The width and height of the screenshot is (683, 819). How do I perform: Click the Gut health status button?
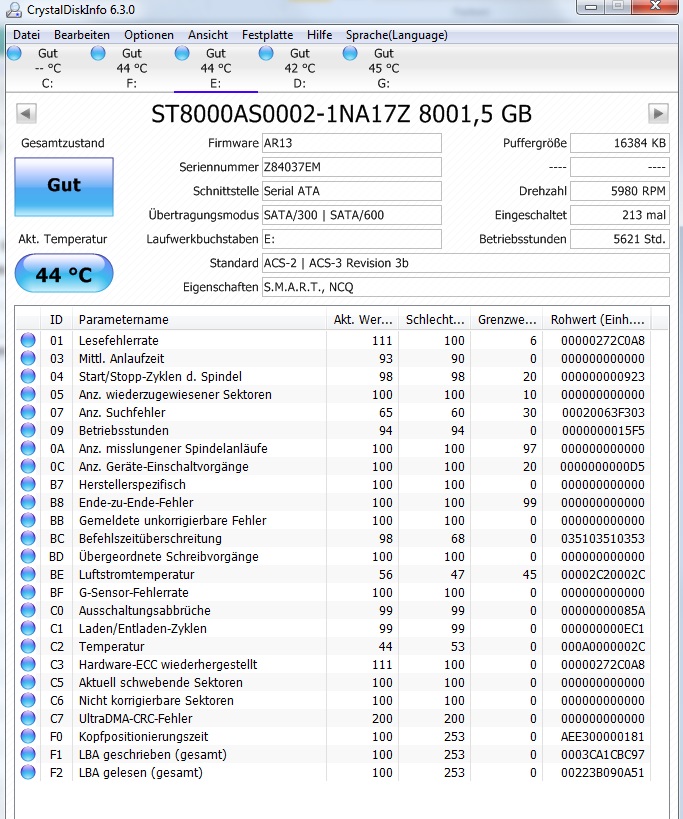[x=64, y=186]
